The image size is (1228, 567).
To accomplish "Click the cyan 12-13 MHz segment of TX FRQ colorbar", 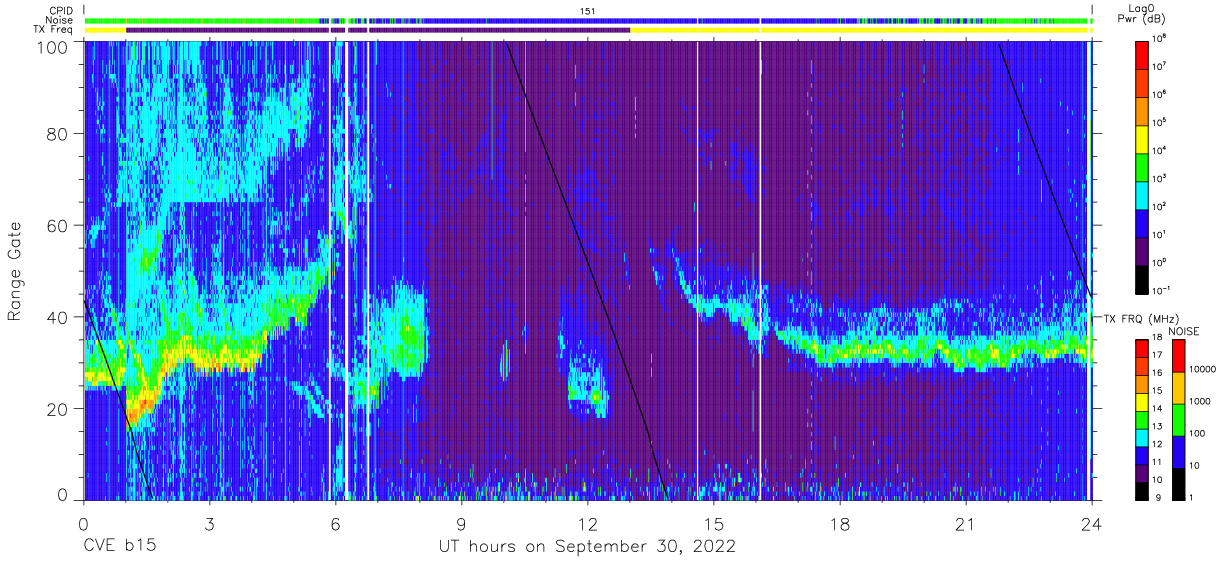I will [1142, 436].
